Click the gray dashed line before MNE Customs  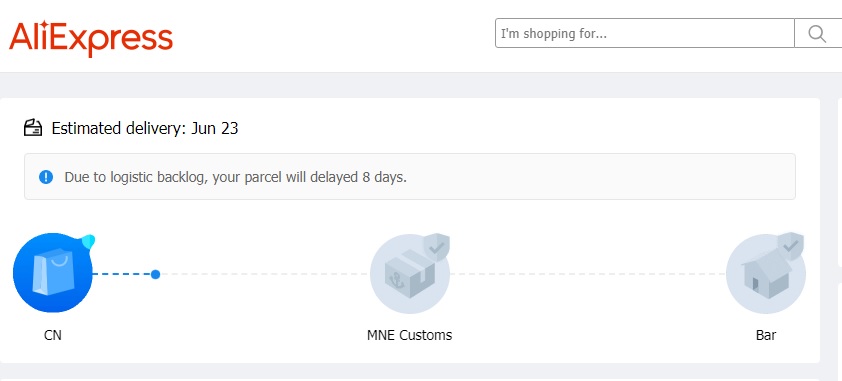265,274
